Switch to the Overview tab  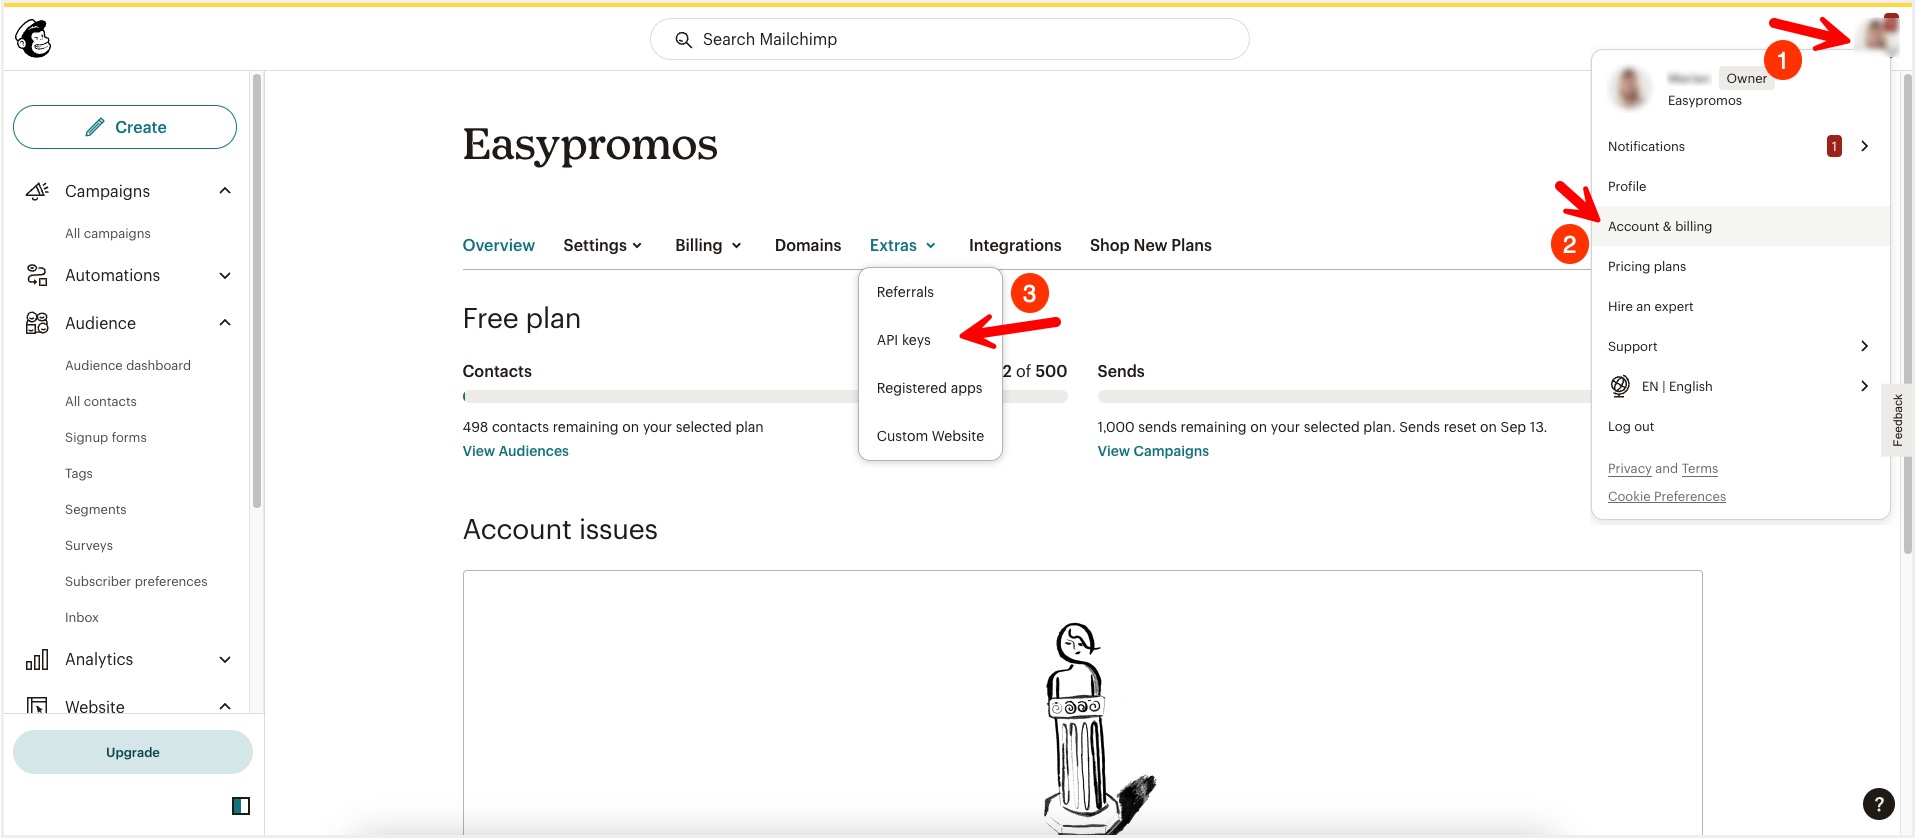click(x=498, y=246)
